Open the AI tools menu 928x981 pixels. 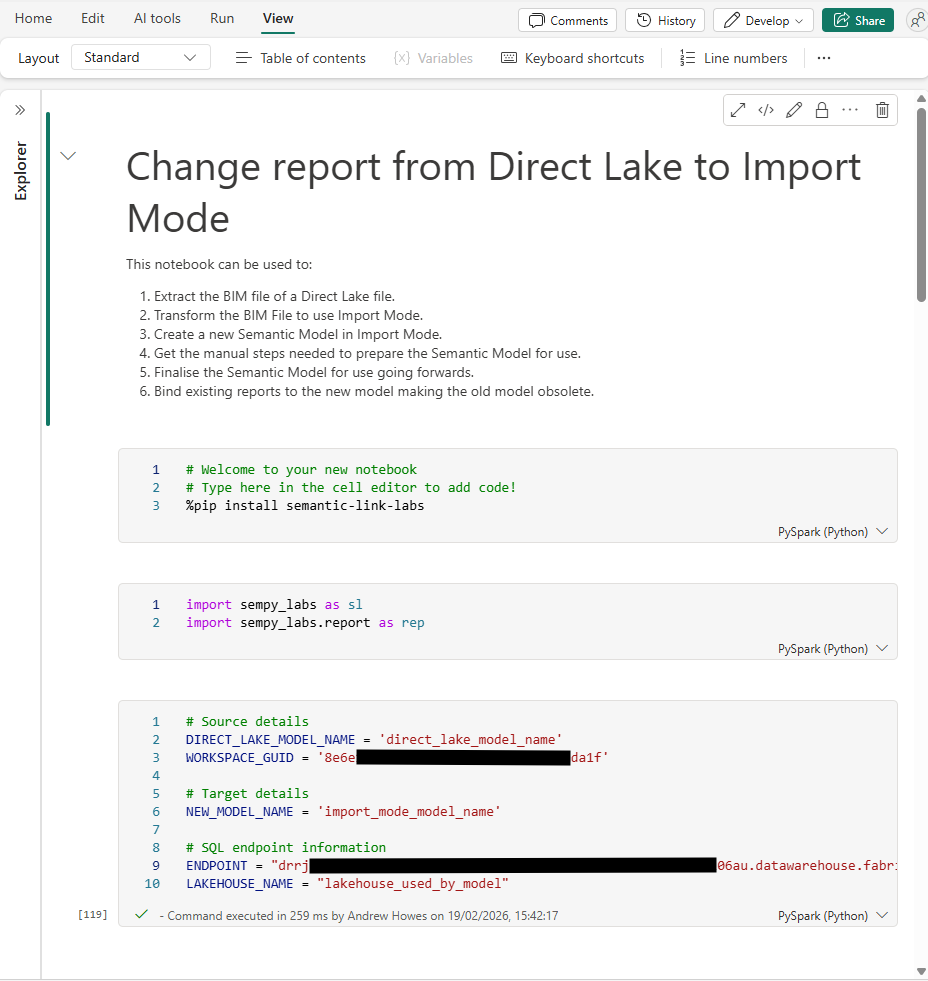[156, 18]
